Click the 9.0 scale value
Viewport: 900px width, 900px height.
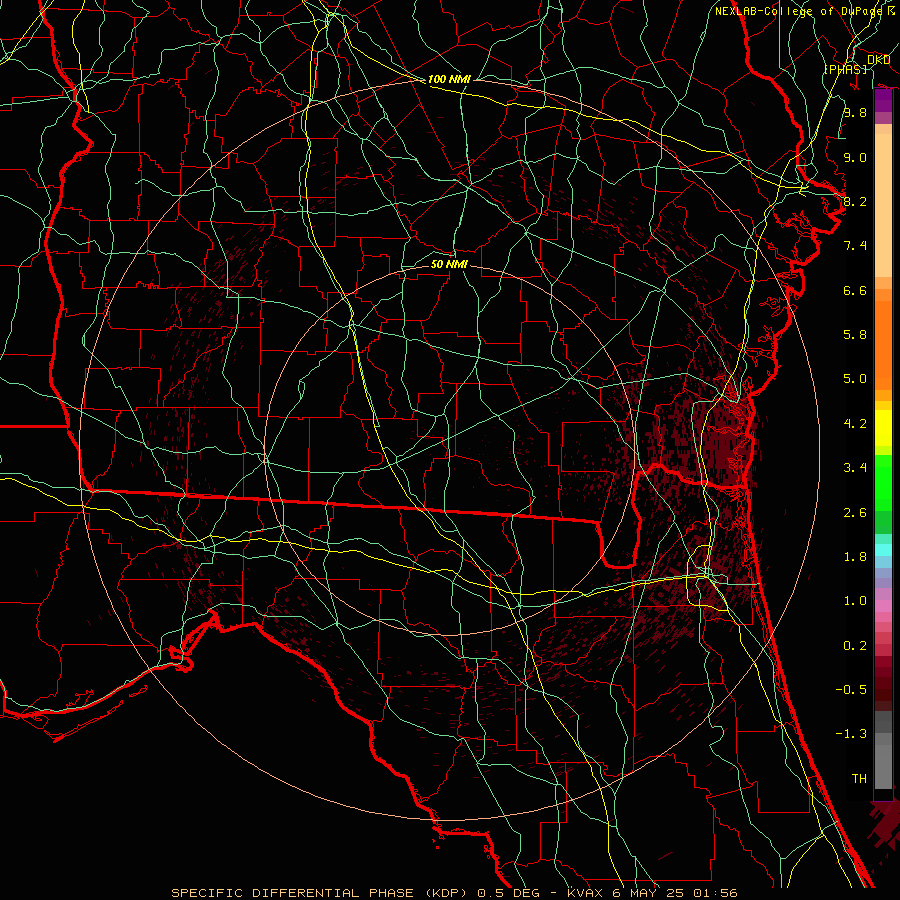coord(855,157)
